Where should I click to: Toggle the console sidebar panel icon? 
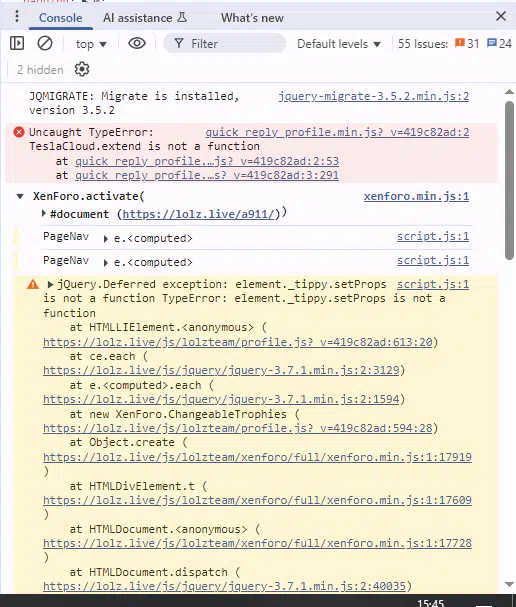click(x=17, y=43)
